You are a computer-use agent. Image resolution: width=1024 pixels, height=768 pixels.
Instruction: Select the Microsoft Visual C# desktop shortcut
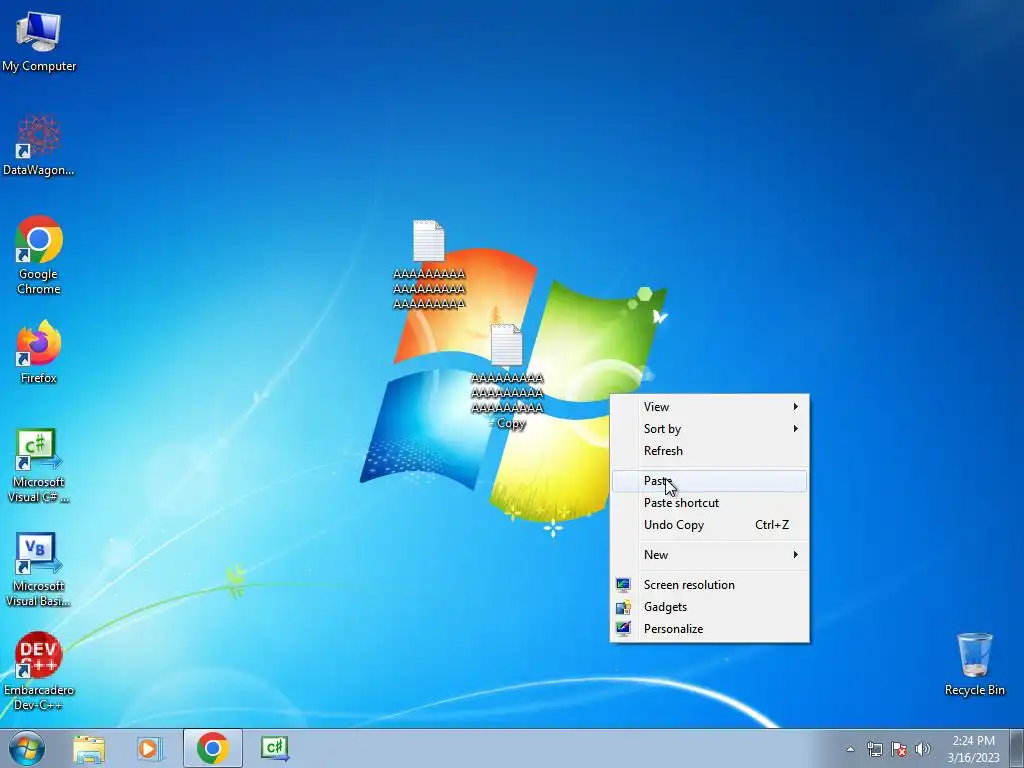39,466
